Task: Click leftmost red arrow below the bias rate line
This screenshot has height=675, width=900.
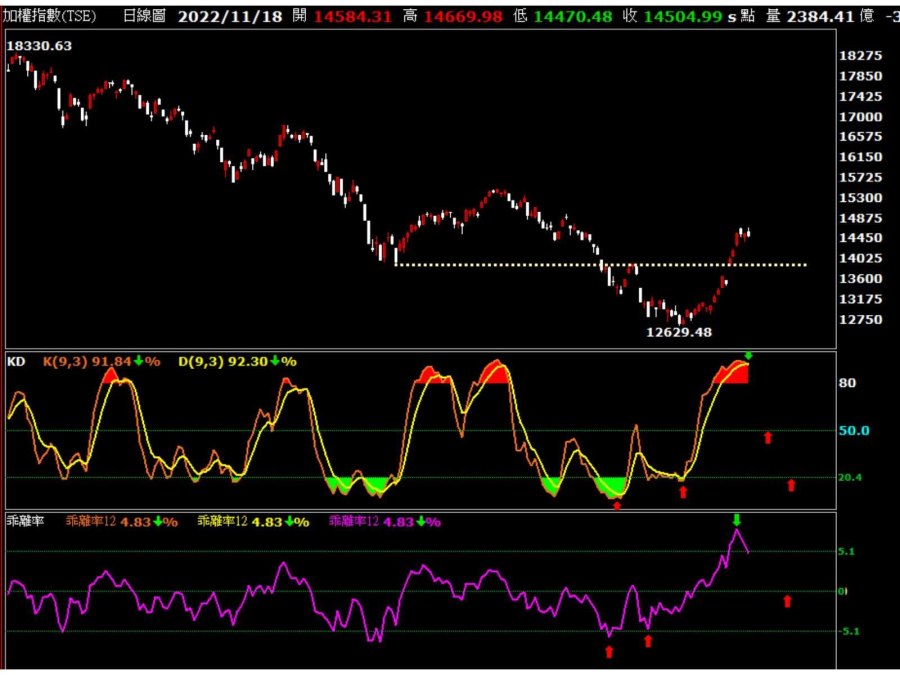Action: point(609,652)
